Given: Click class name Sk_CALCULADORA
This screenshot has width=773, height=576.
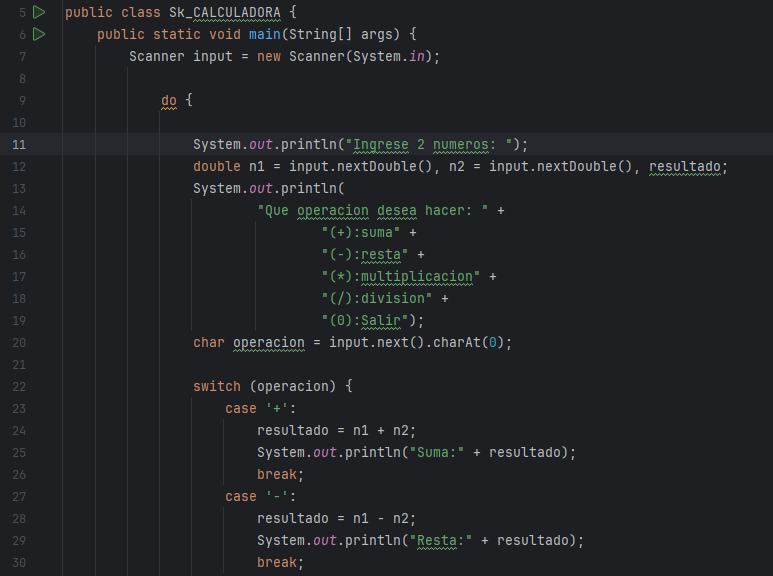Looking at the screenshot, I should click(x=225, y=12).
